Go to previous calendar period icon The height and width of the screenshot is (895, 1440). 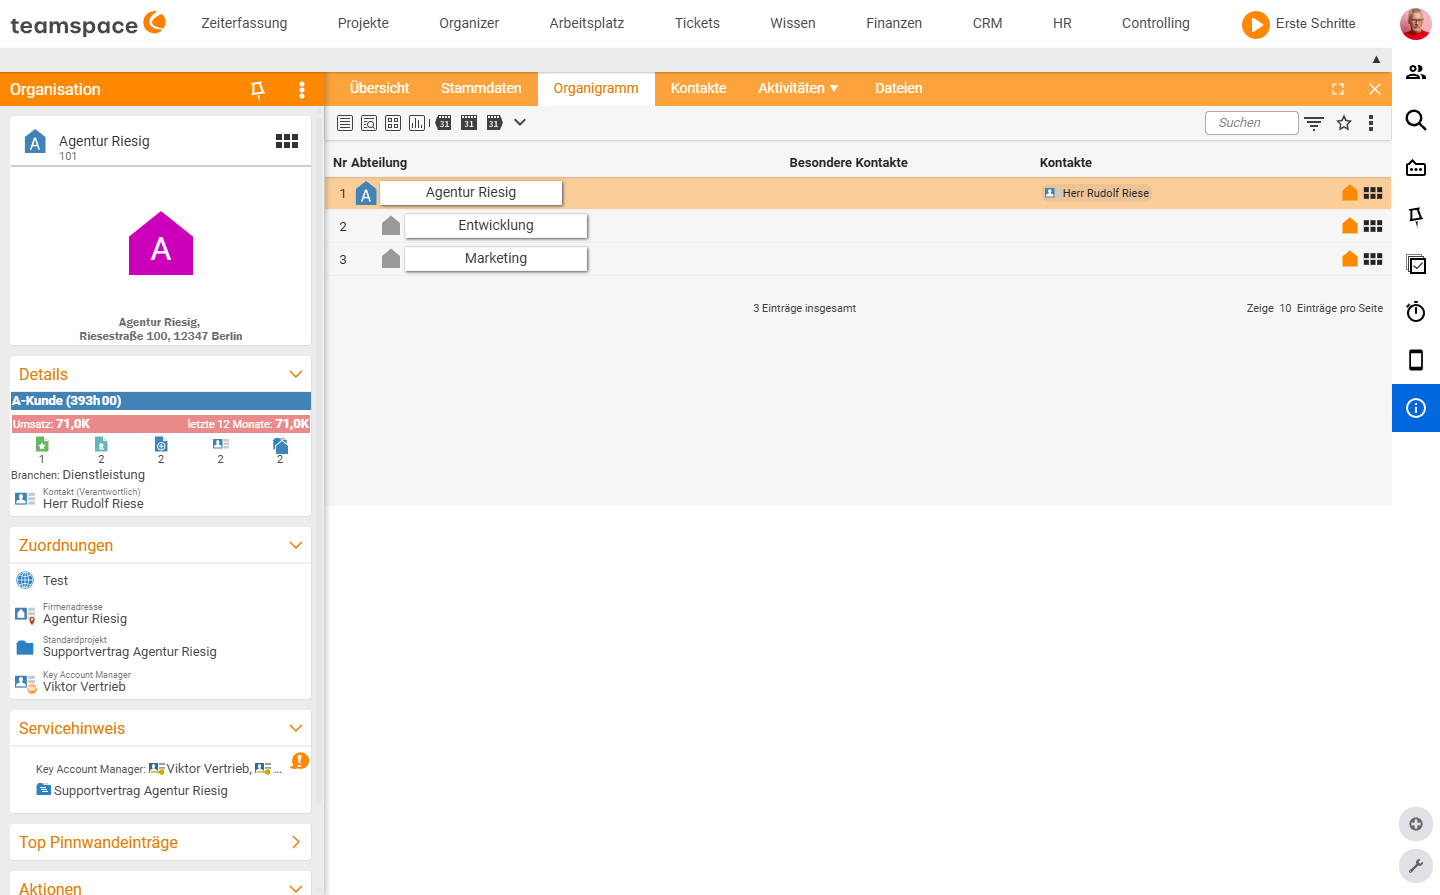443,122
